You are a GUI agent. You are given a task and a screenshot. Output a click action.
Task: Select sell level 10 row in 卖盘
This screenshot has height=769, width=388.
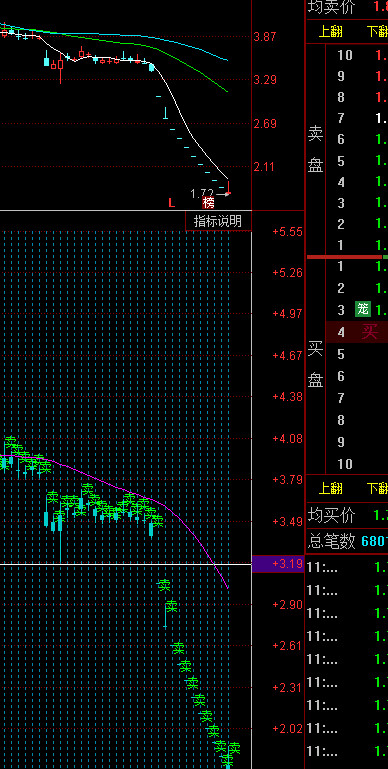[x=357, y=55]
